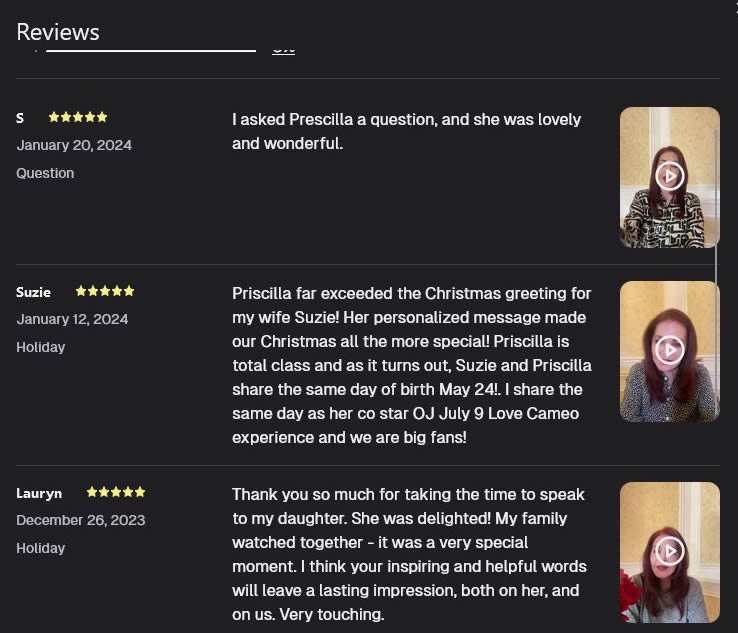The height and width of the screenshot is (633, 738).
Task: Open the thumbnail beside S's question review
Action: click(669, 177)
